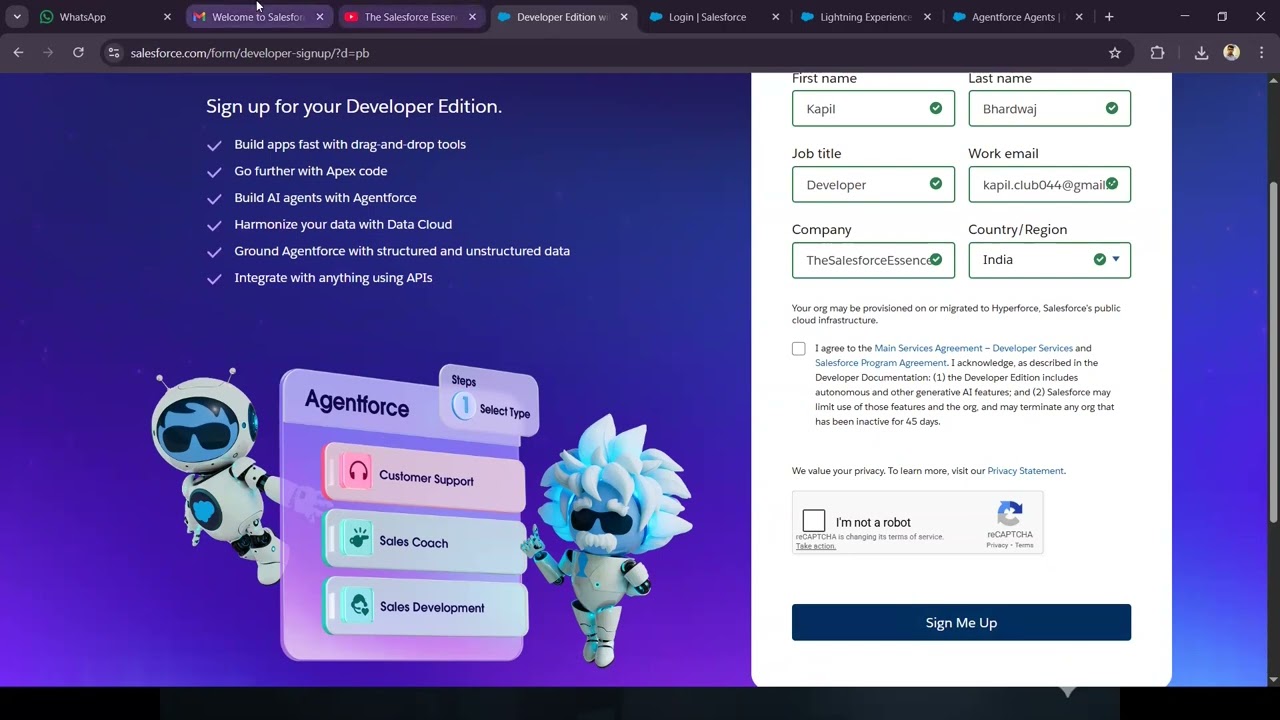1280x720 pixels.
Task: Close the Developer Edition tab
Action: tap(625, 17)
